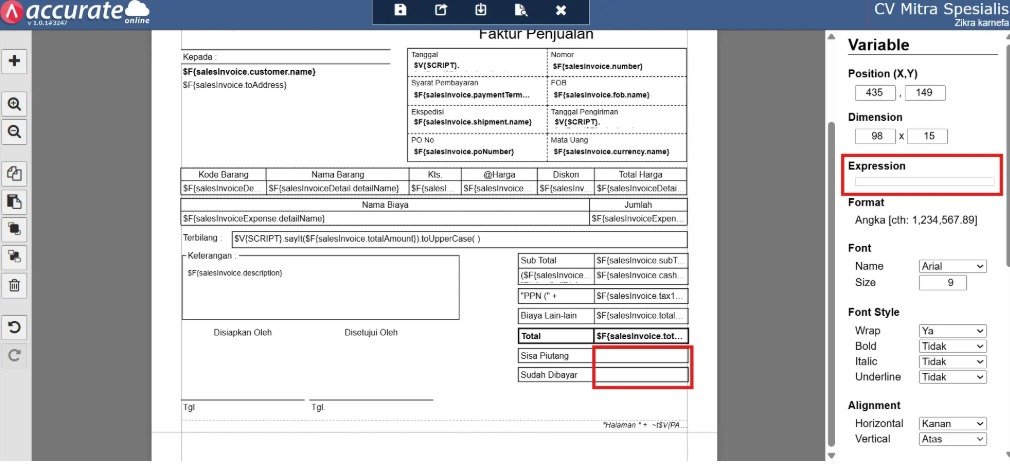Select the Diskon column header

(x=566, y=175)
